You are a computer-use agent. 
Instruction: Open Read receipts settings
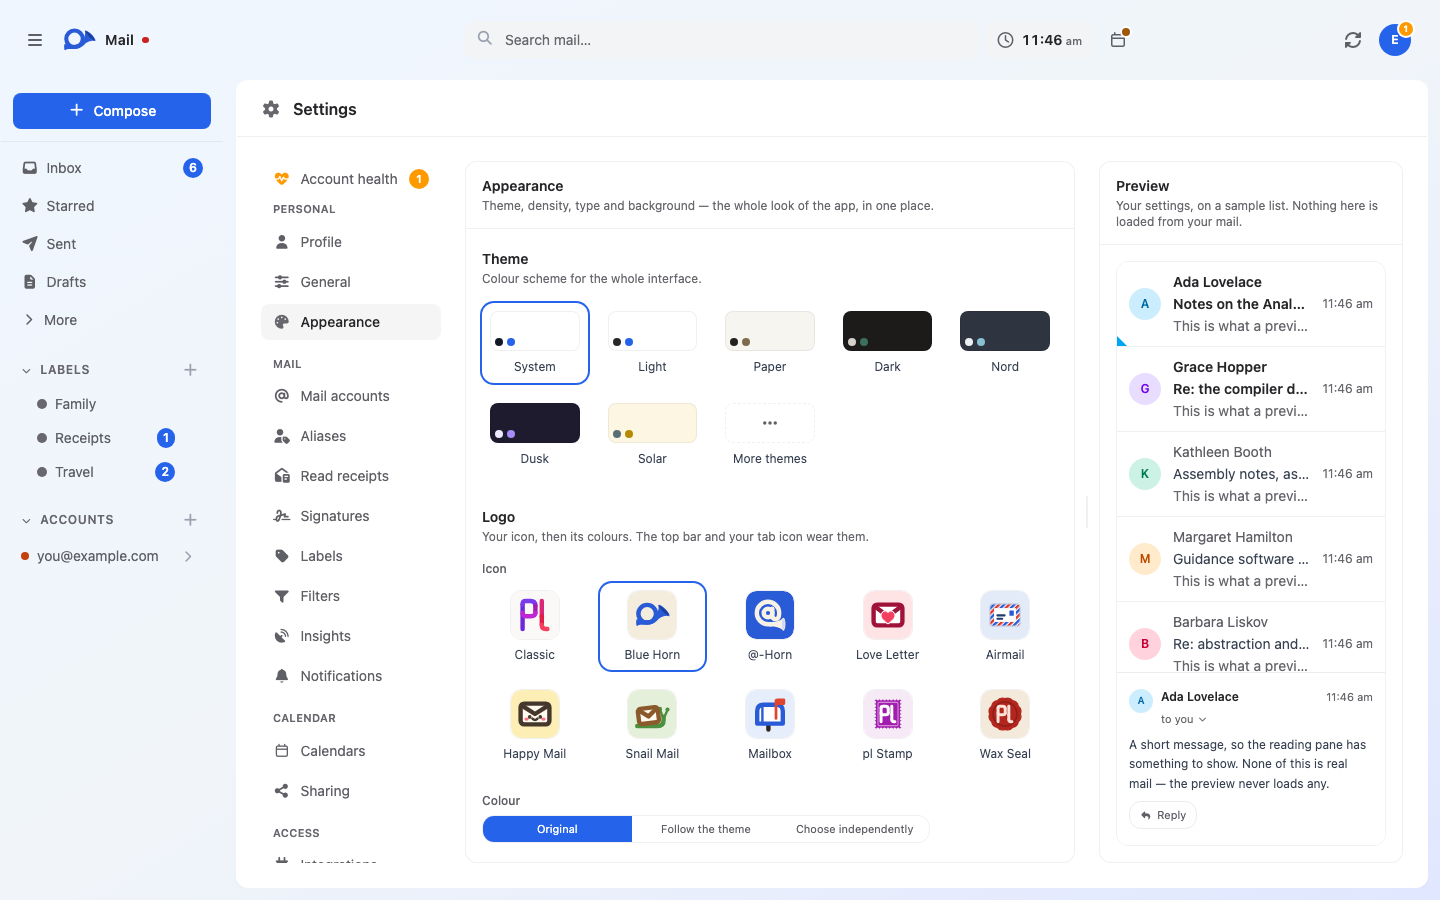(x=351, y=476)
